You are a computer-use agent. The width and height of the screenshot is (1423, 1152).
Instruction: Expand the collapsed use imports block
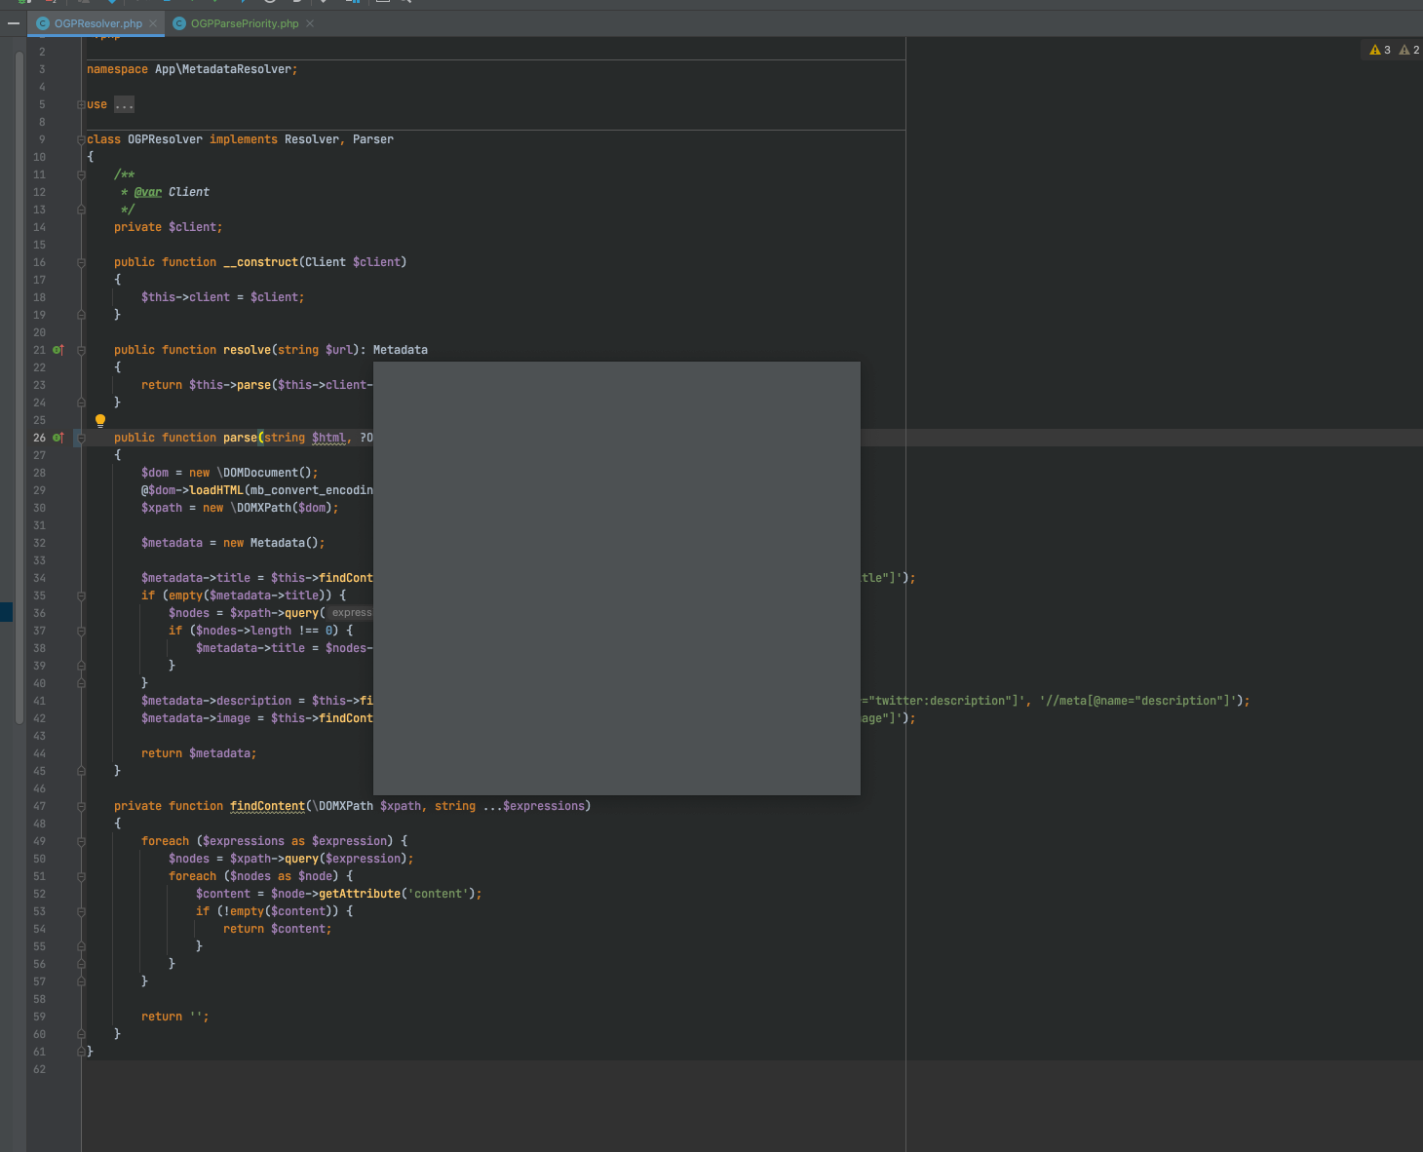81,105
